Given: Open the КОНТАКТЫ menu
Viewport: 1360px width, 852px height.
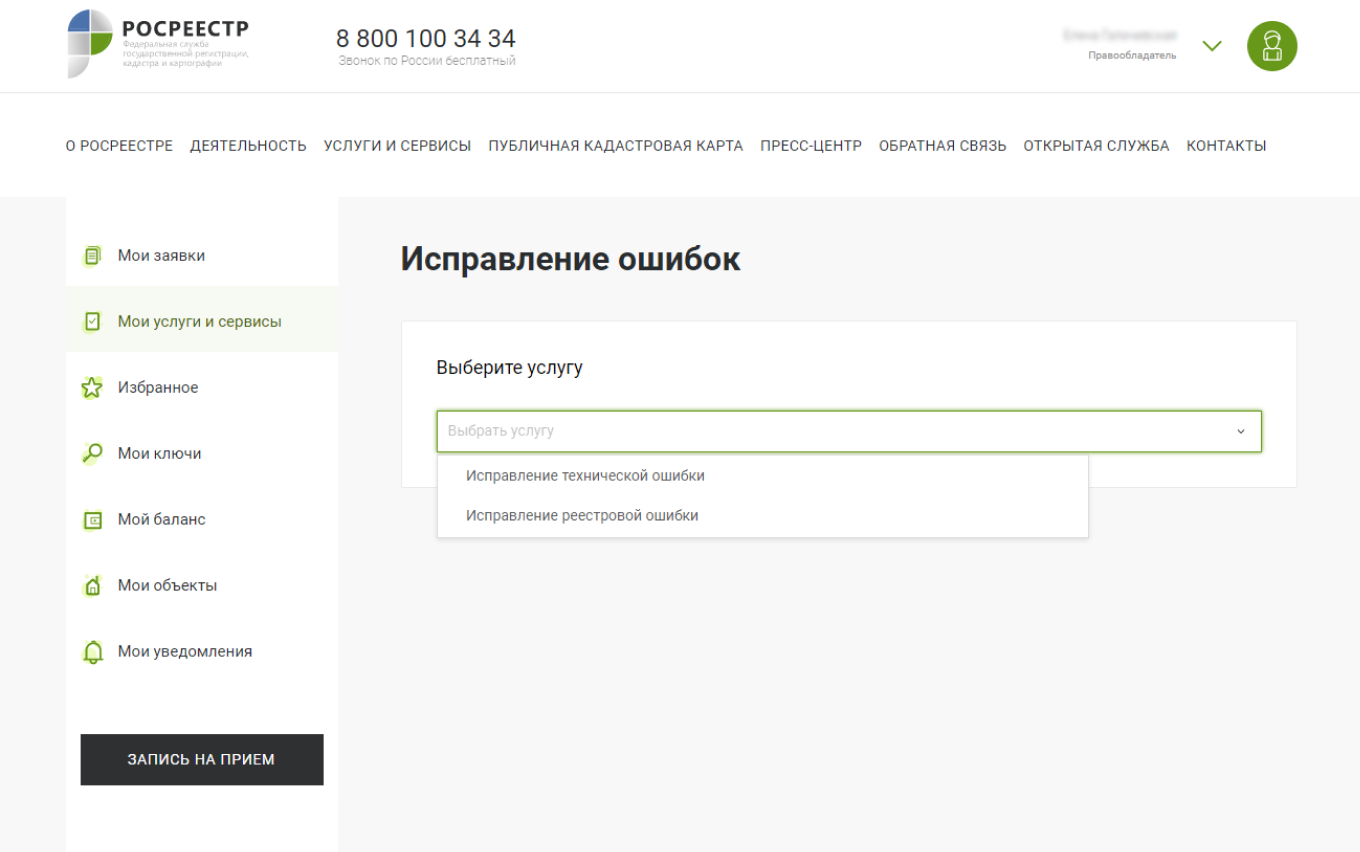Looking at the screenshot, I should (1226, 146).
